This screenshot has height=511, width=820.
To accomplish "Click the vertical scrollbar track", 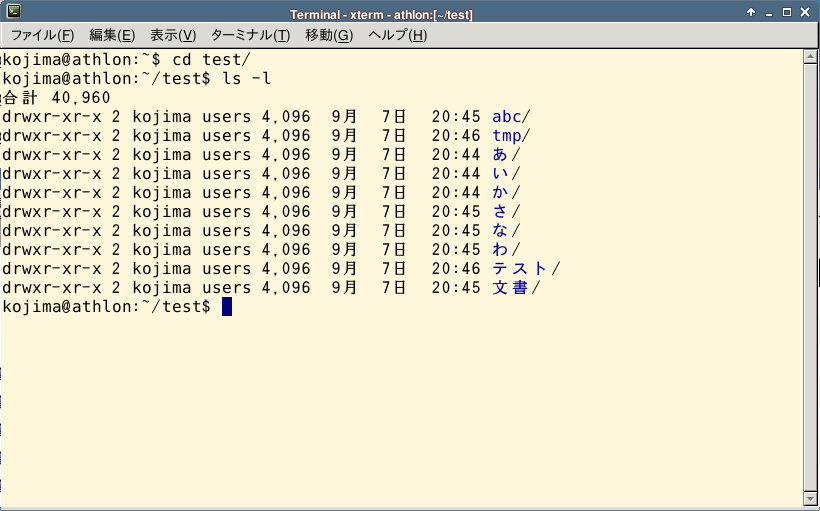I will [x=811, y=277].
